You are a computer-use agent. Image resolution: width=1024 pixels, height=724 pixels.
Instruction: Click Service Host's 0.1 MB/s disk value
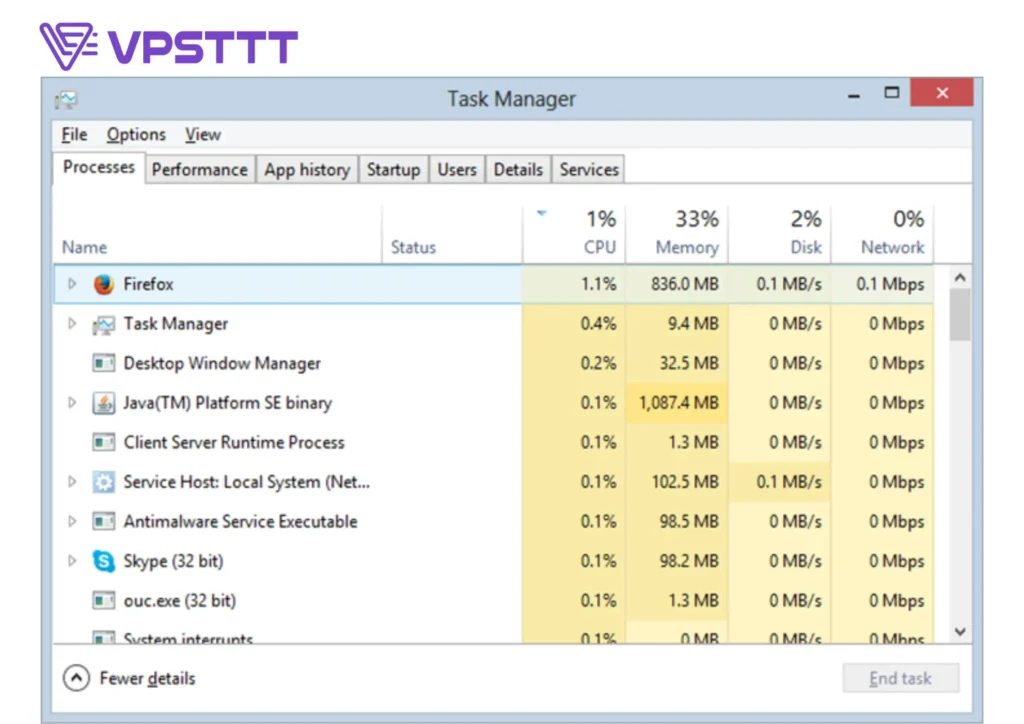(x=789, y=482)
